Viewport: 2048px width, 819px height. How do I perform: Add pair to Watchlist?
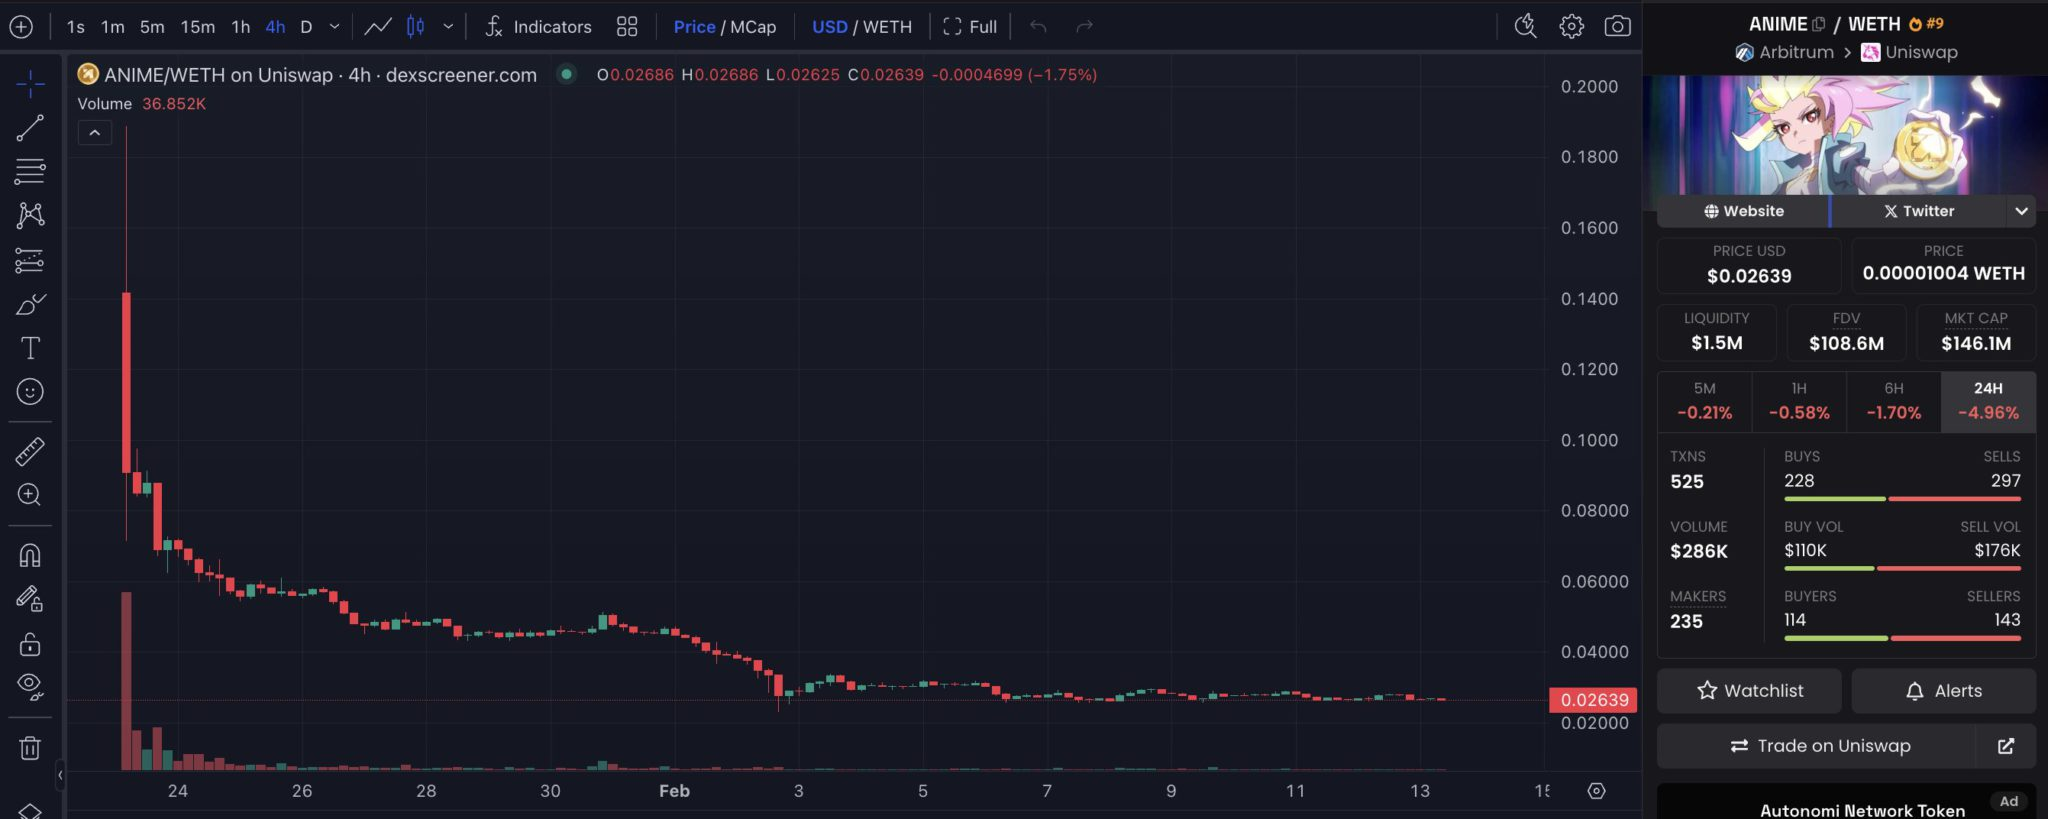coord(1749,691)
